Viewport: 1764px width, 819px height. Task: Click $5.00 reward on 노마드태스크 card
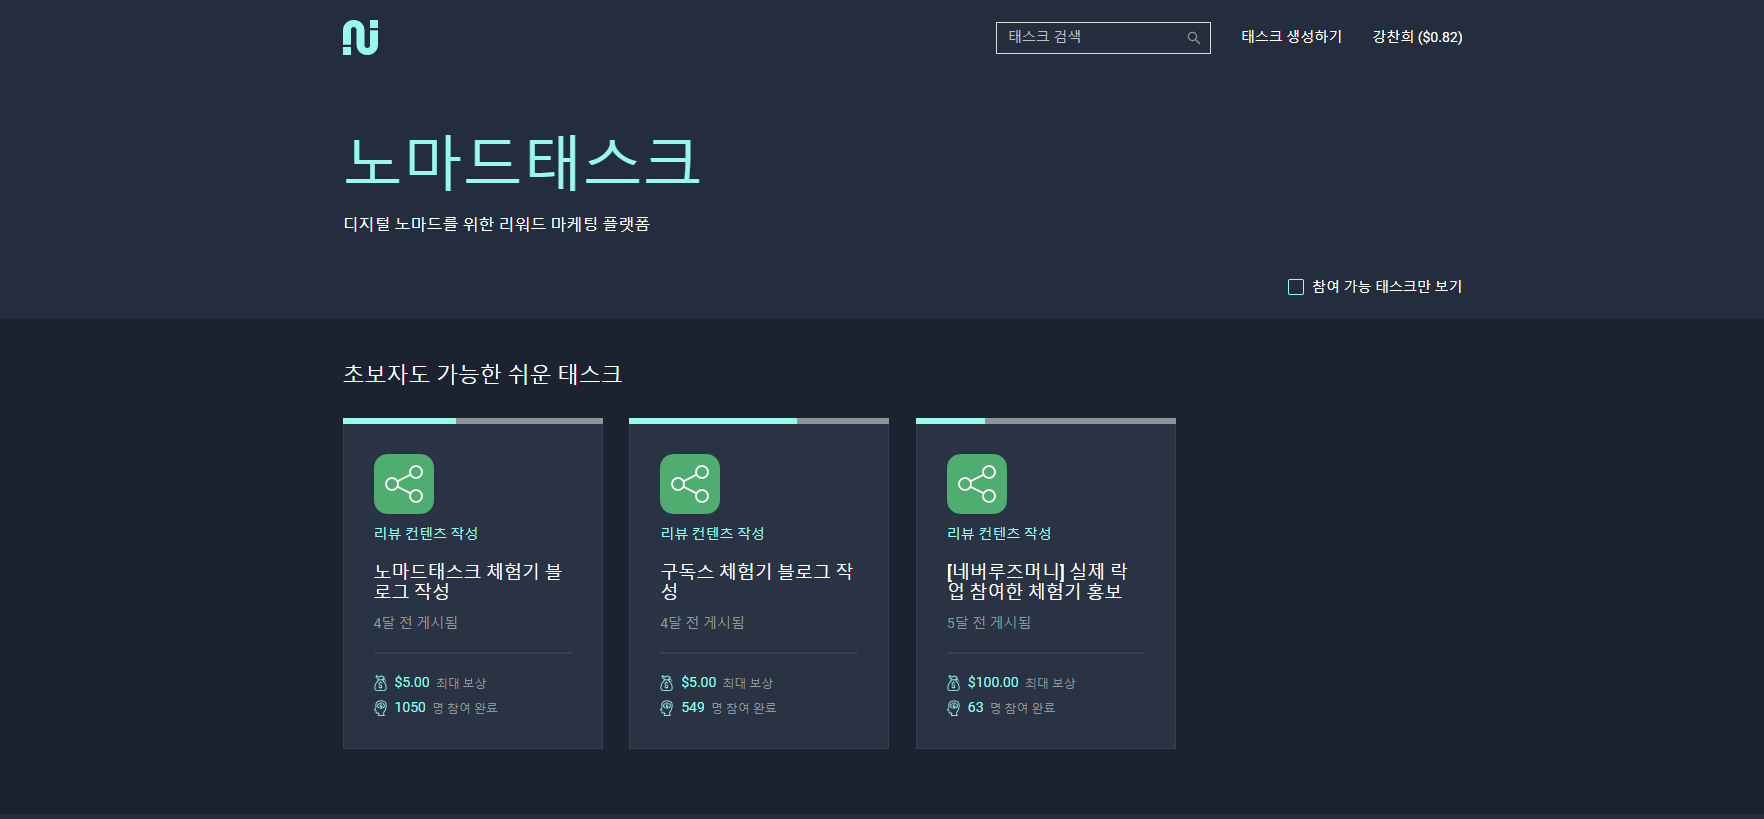412,683
